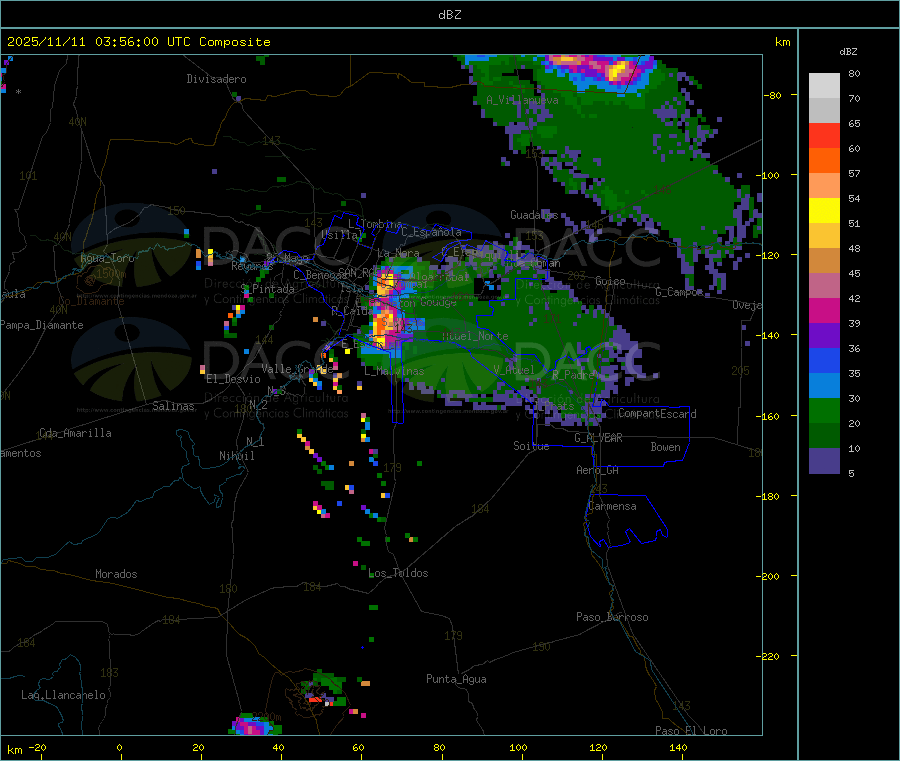900x761 pixels.
Task: Click the C_Española map label
Action: point(431,232)
